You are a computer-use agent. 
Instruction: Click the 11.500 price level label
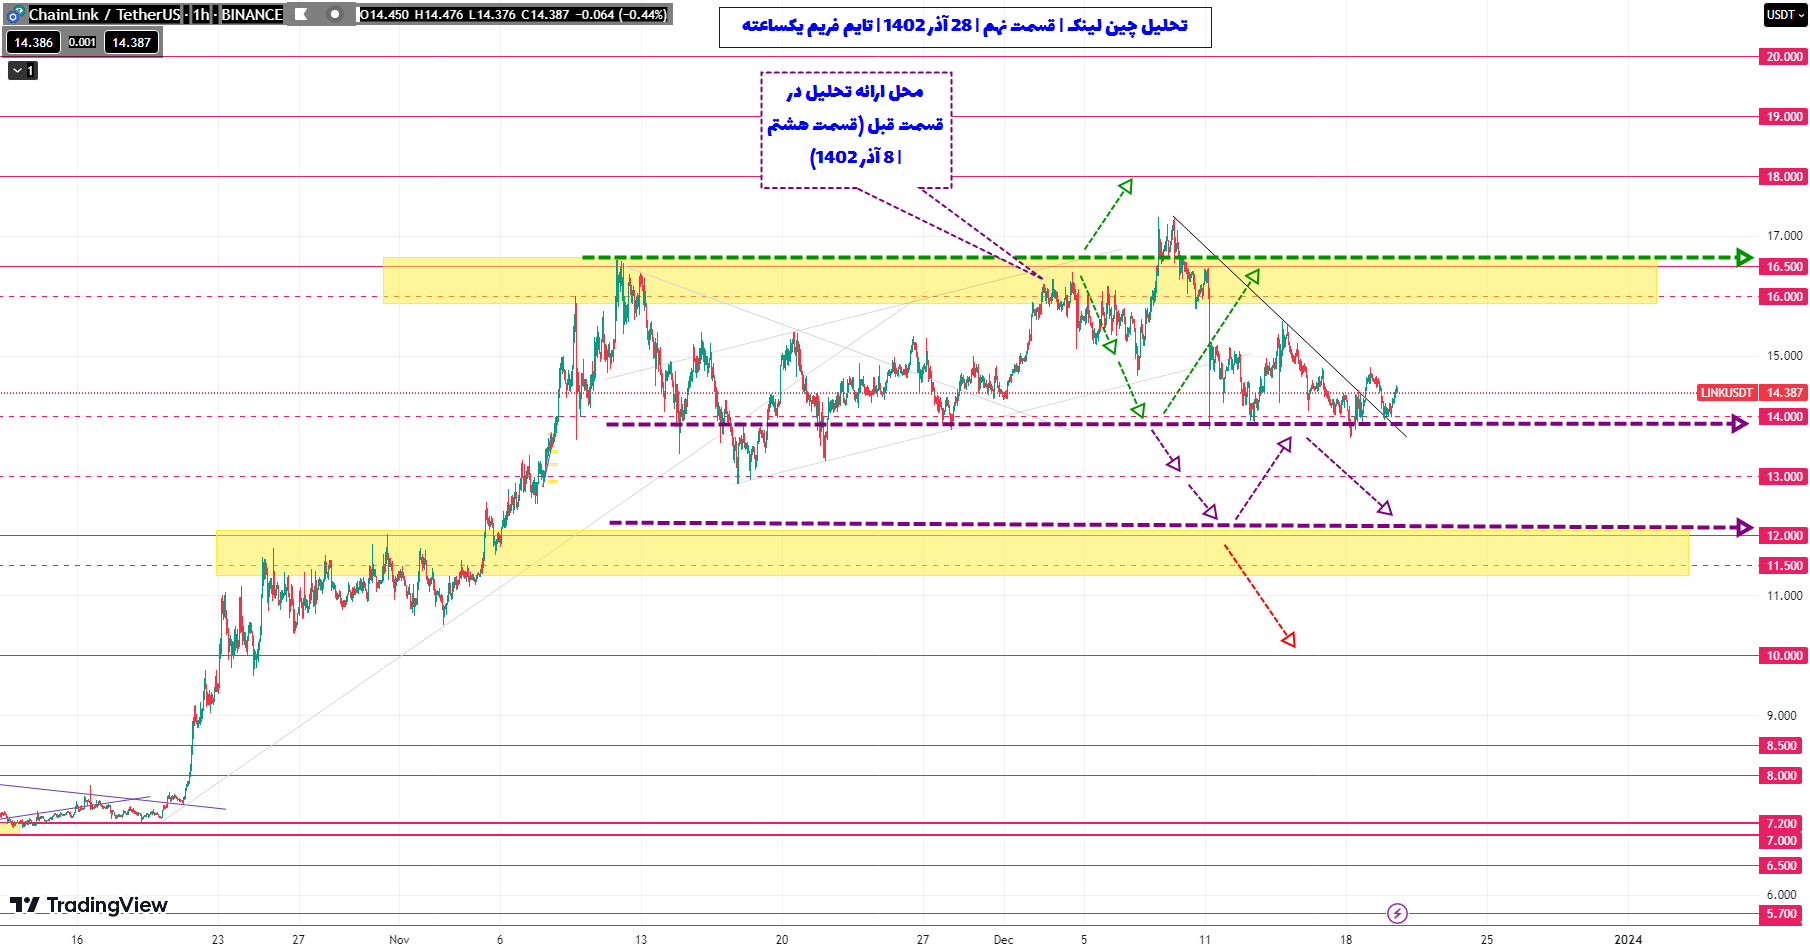click(1784, 566)
